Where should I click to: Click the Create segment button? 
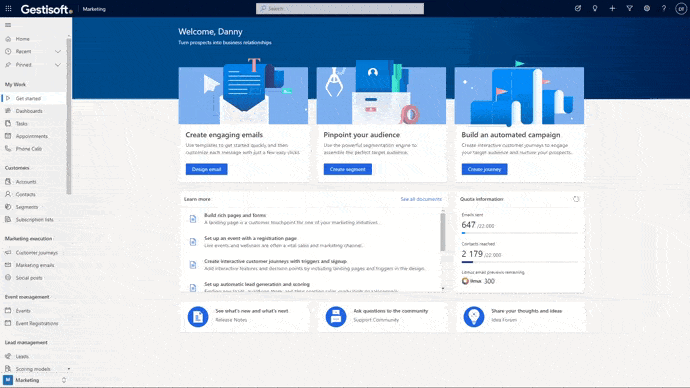pyautogui.click(x=348, y=169)
